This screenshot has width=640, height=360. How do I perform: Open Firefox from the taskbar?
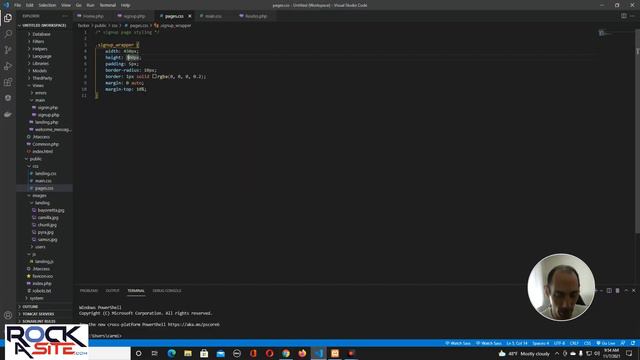[302, 353]
